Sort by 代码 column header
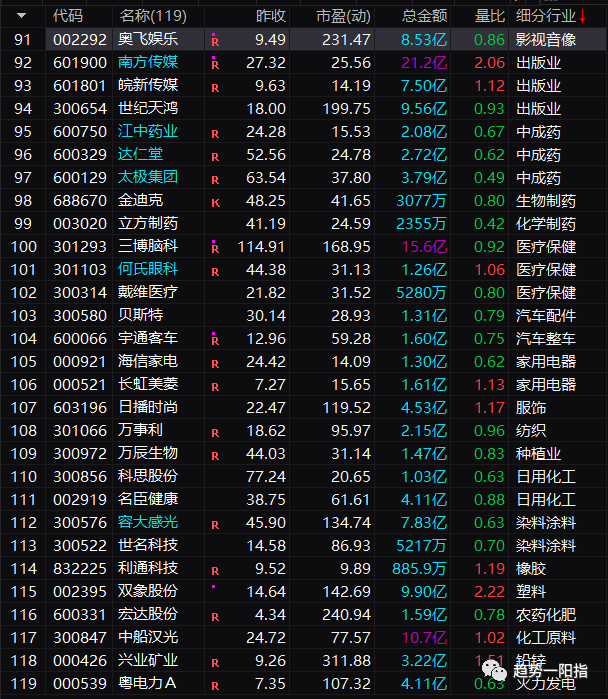The height and width of the screenshot is (699, 608). (68, 16)
